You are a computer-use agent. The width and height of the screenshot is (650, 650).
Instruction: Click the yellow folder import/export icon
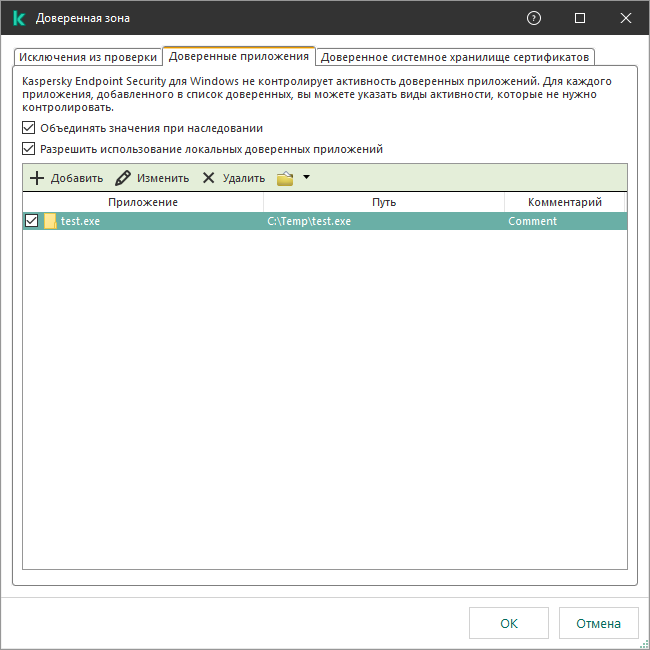pyautogui.click(x=285, y=178)
